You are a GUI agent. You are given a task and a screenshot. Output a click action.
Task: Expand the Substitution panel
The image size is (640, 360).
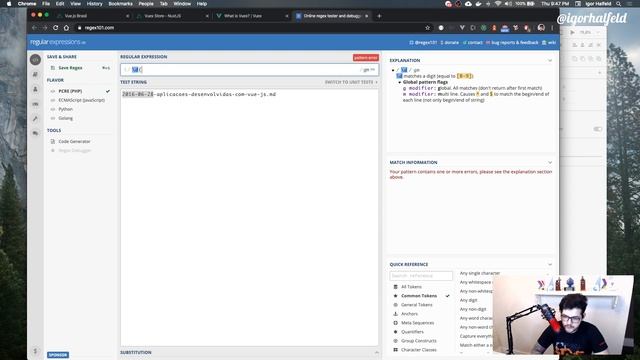pyautogui.click(x=376, y=352)
